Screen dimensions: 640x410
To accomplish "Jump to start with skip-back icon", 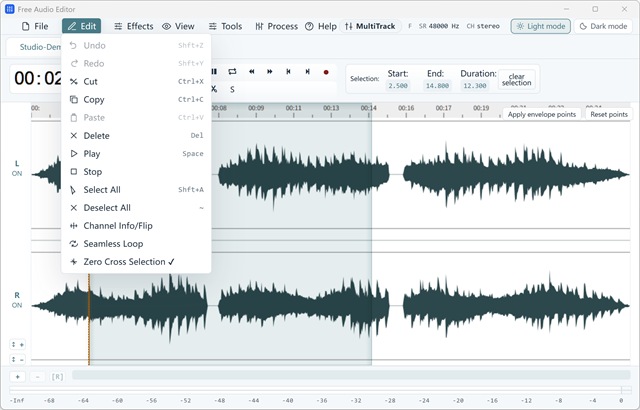I will point(289,72).
